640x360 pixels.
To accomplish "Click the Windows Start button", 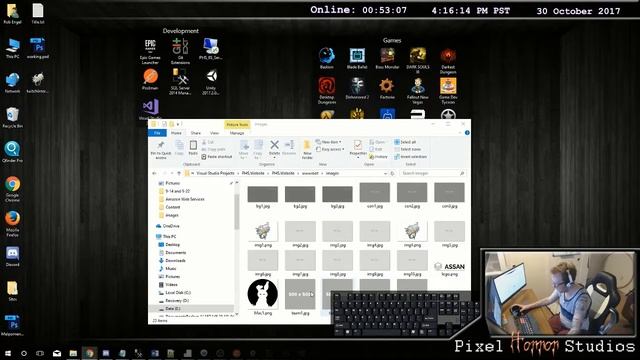I will (7, 353).
